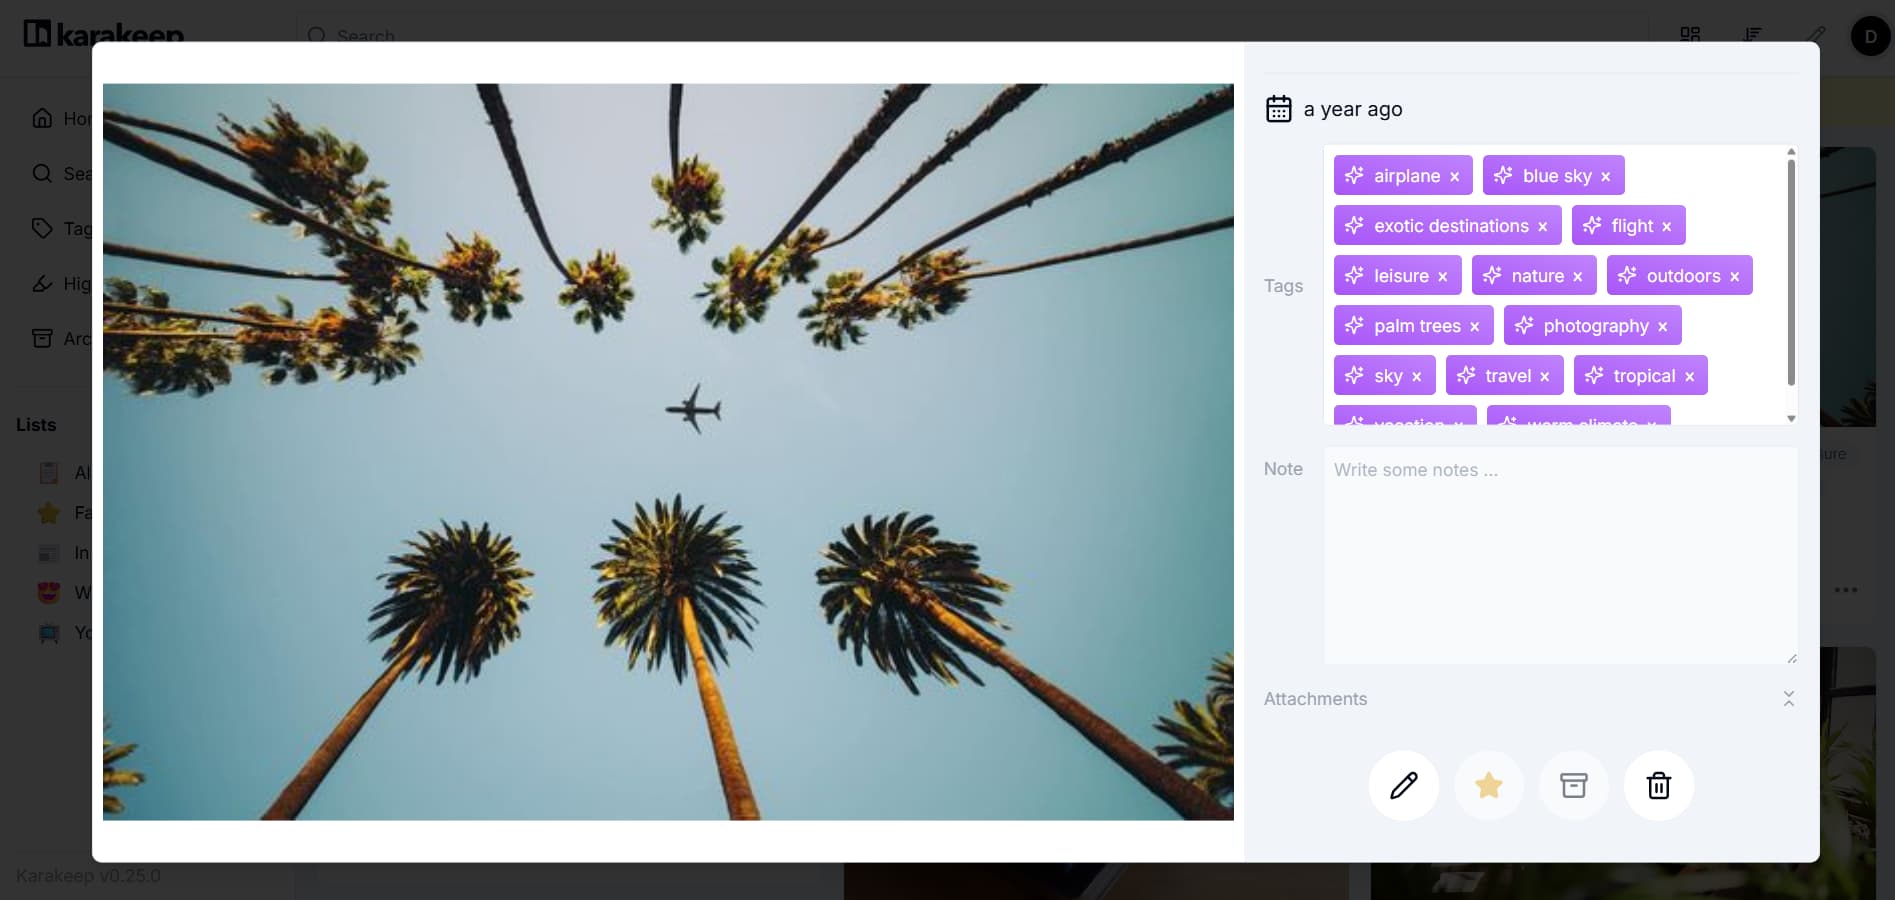Remove the travel tag

coord(1544,376)
